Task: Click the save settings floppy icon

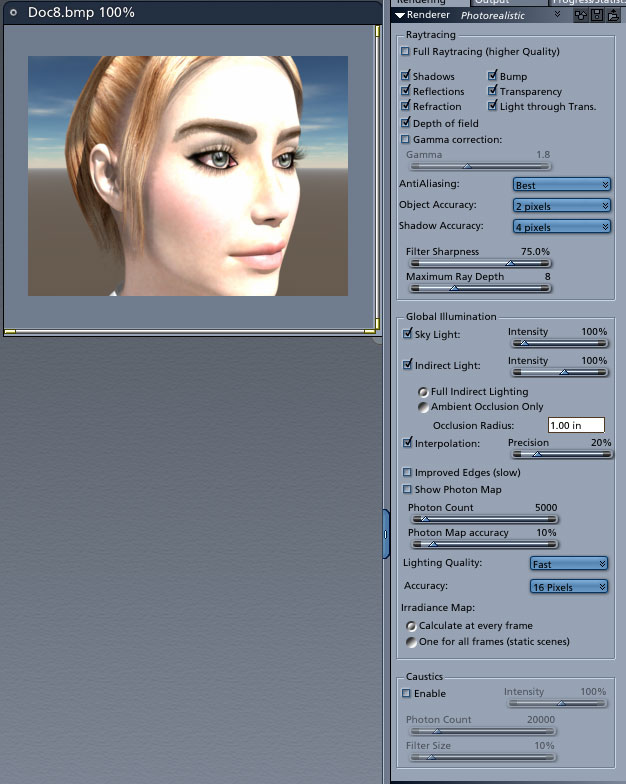Action: tap(597, 15)
